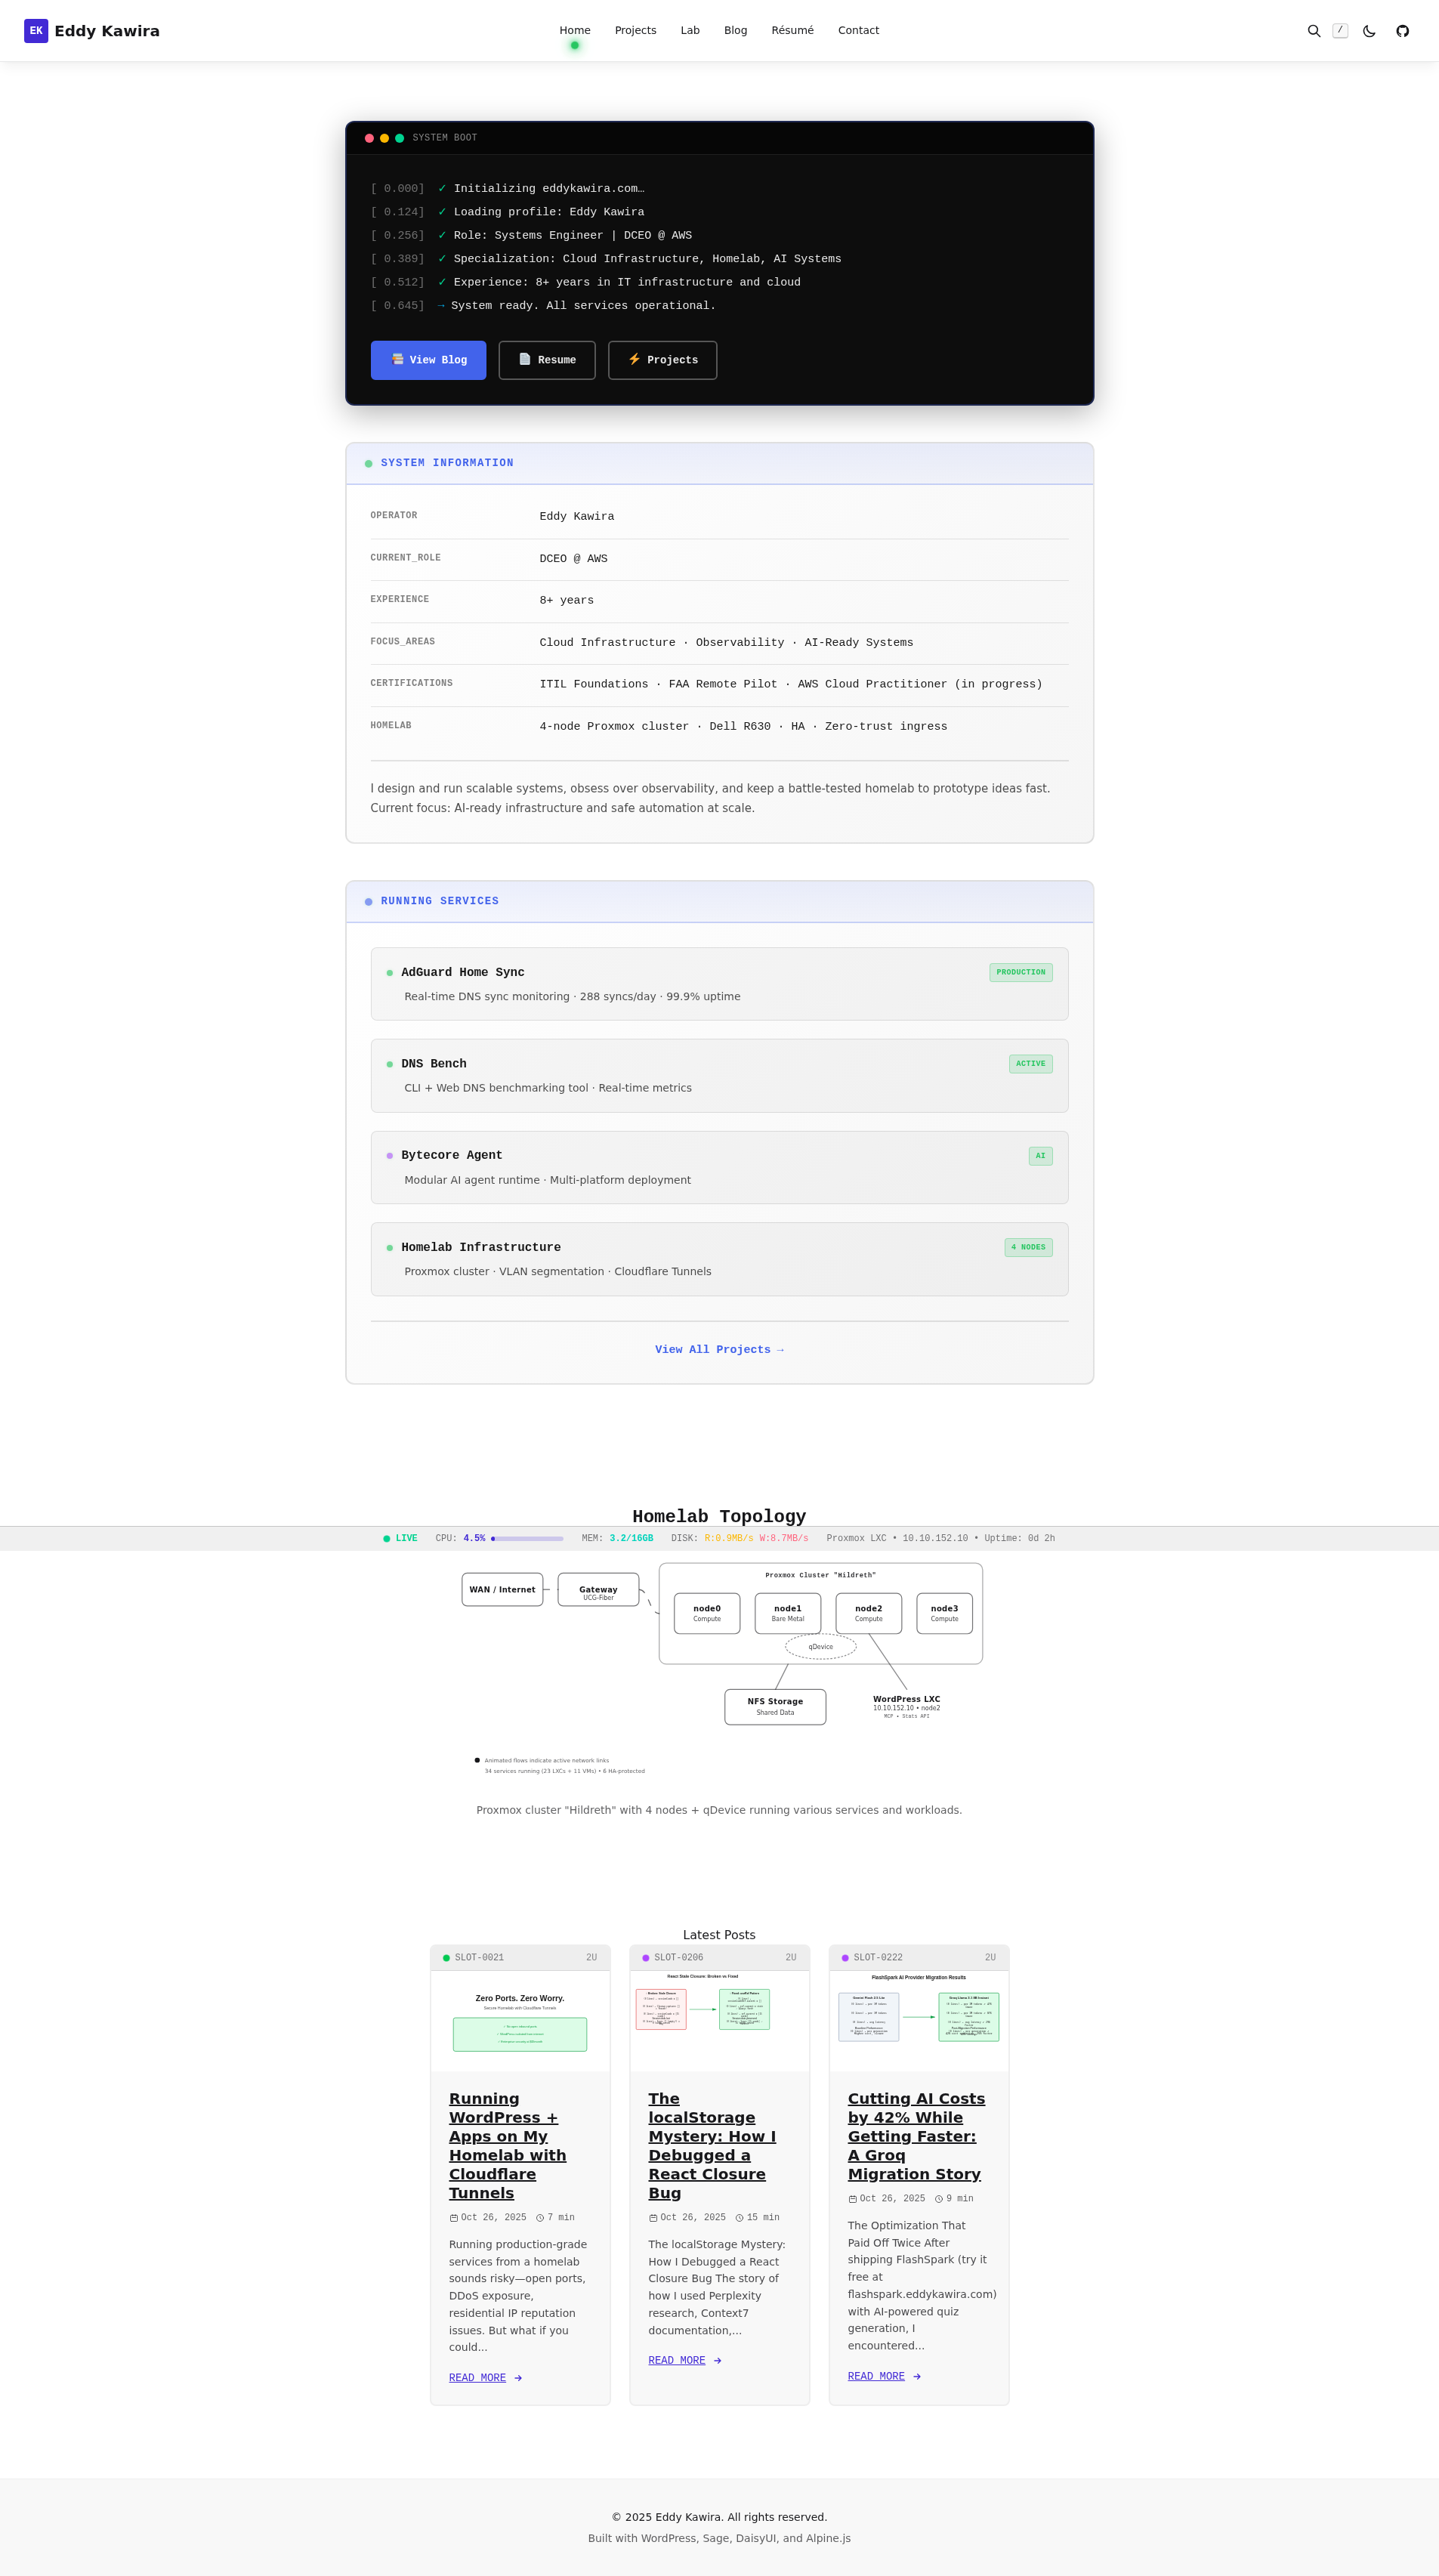Open the Zero Ports post thumbnail

coord(520,2020)
